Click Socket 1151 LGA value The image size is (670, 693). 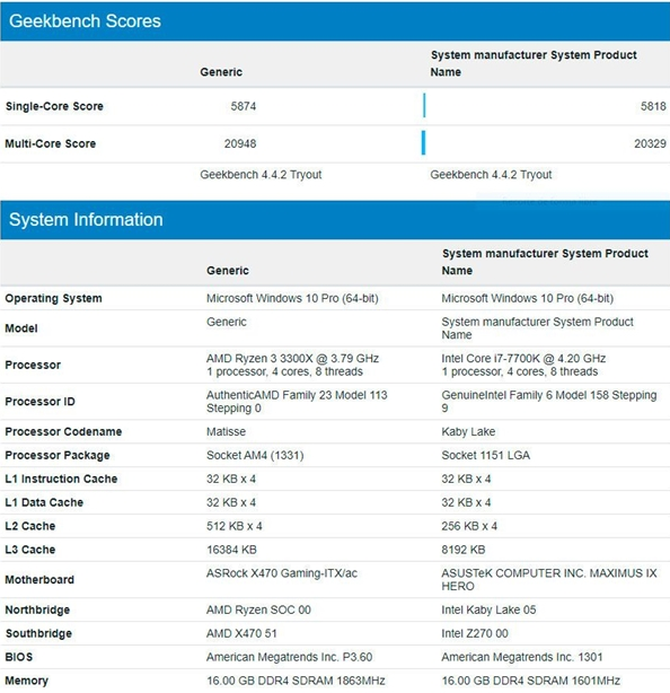click(485, 456)
